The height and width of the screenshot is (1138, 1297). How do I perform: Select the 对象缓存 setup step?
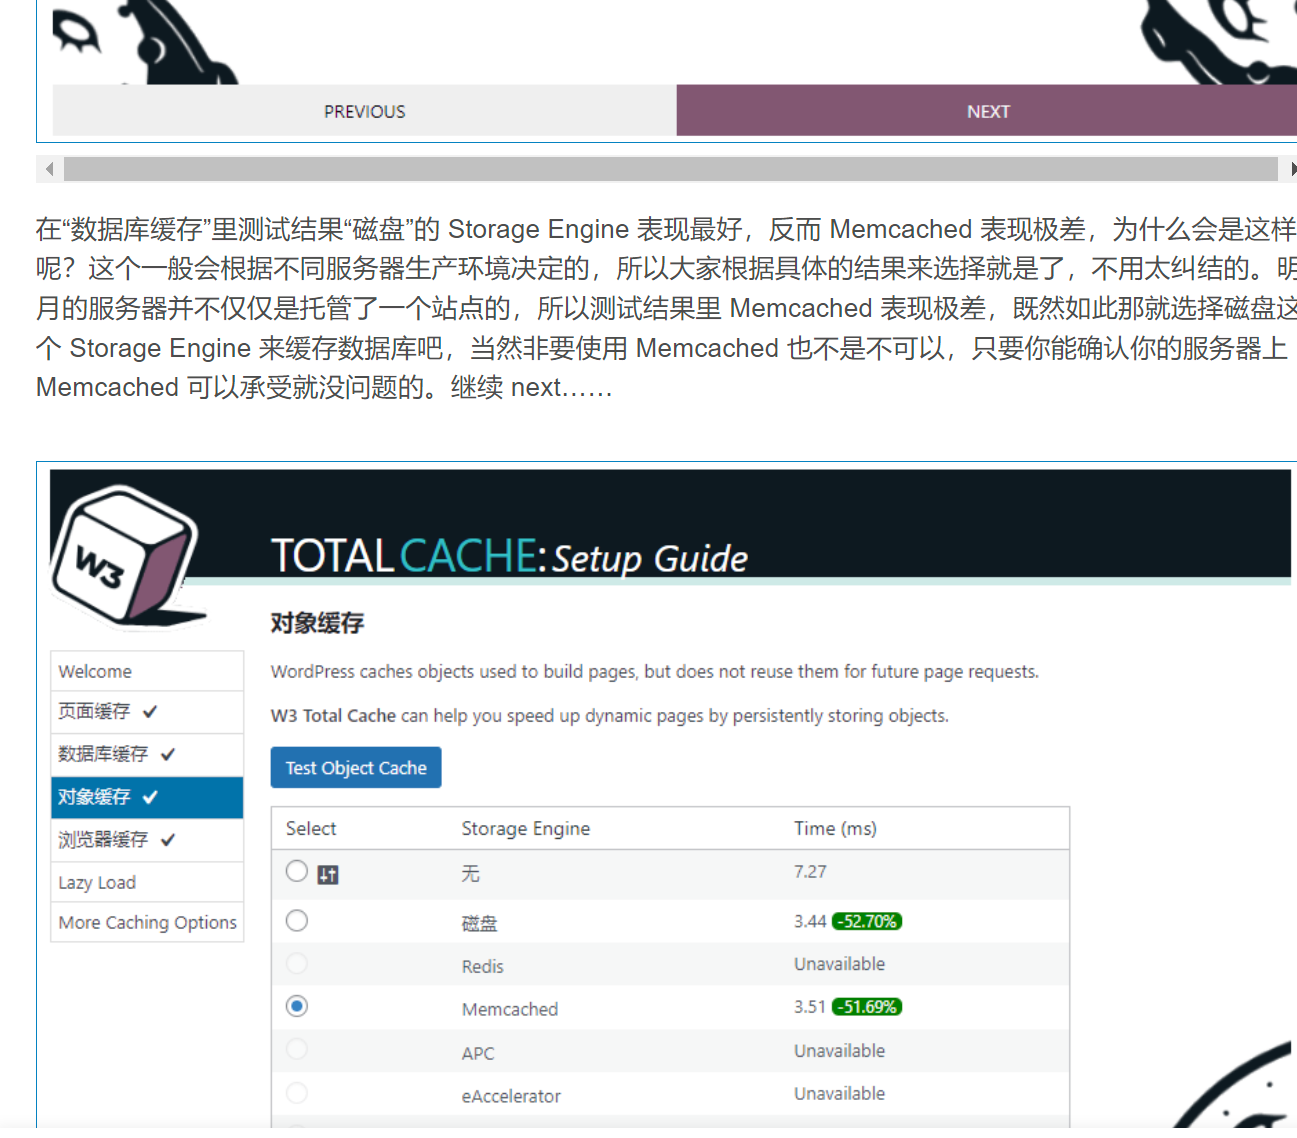click(x=147, y=797)
